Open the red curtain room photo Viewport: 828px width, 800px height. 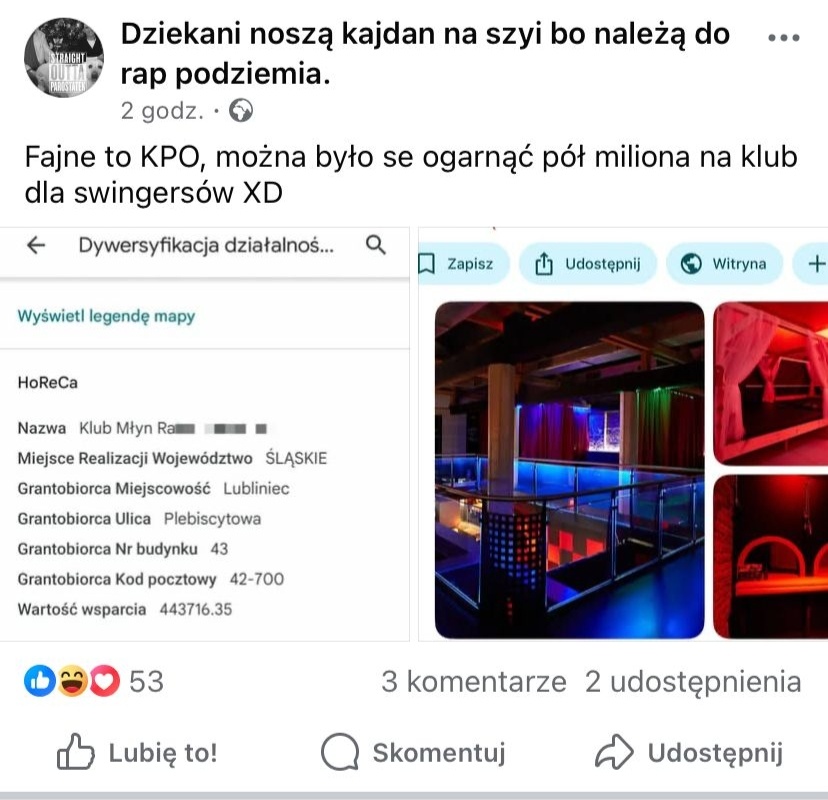click(x=770, y=384)
